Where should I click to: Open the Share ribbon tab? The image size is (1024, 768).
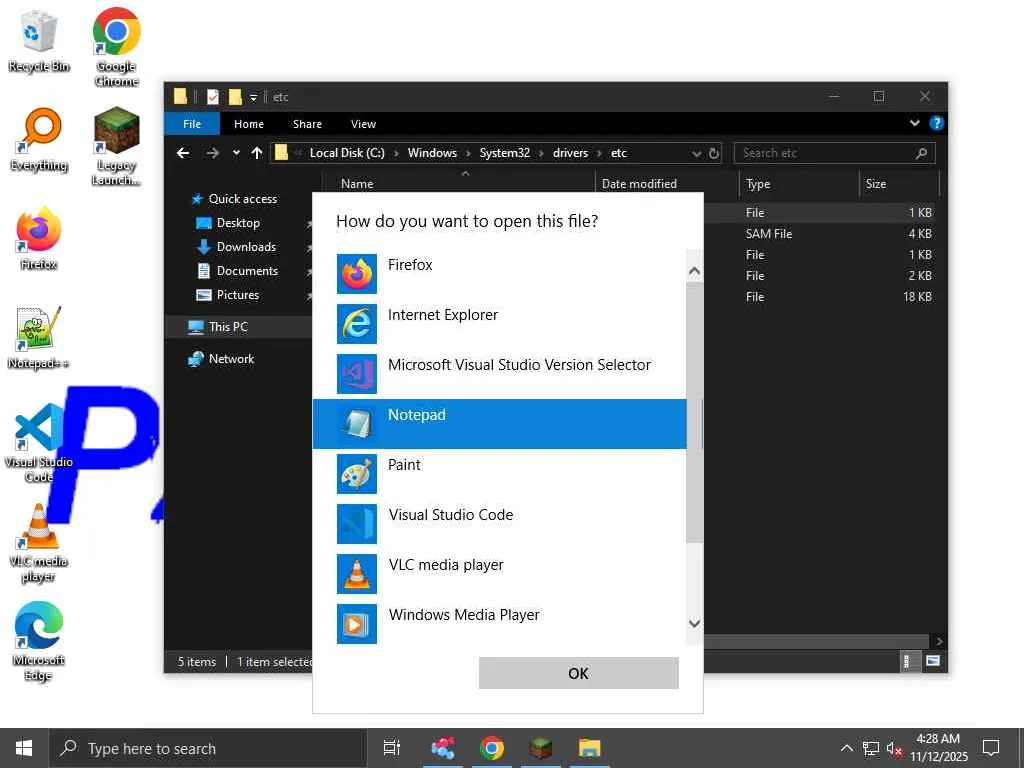point(307,124)
